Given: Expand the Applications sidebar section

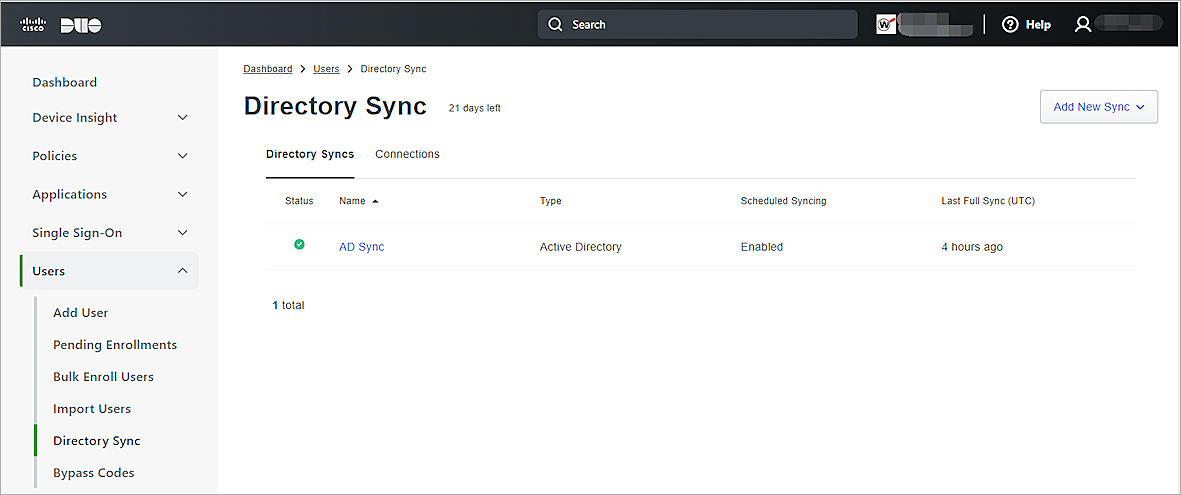Looking at the screenshot, I should 182,195.
